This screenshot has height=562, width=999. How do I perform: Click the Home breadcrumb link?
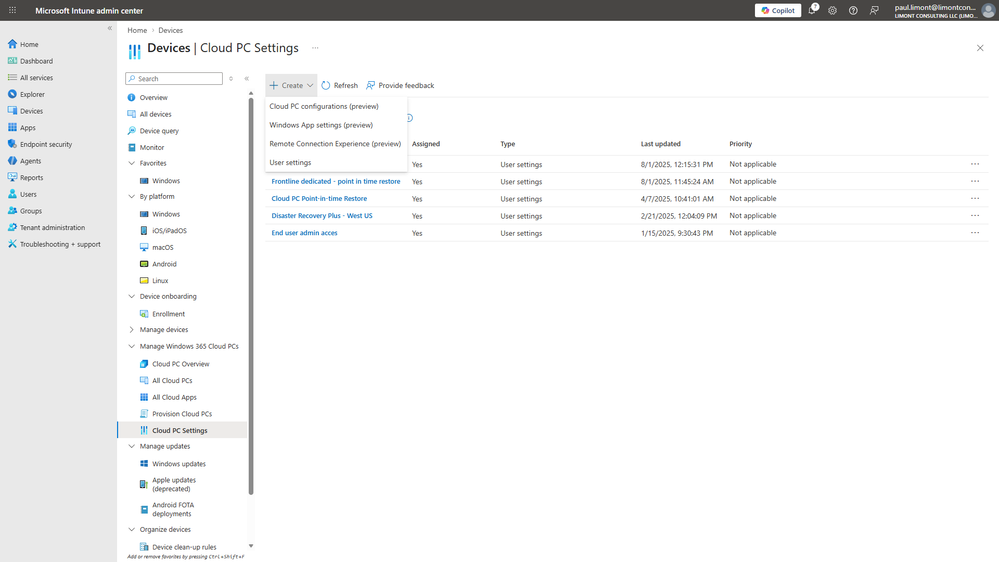pos(136,30)
